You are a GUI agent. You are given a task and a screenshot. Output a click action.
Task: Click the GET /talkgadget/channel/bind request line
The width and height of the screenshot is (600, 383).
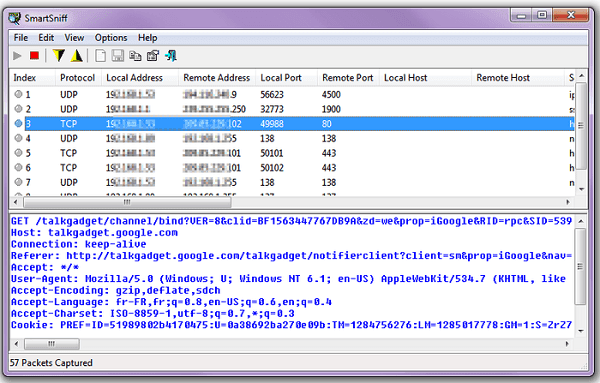(291, 221)
